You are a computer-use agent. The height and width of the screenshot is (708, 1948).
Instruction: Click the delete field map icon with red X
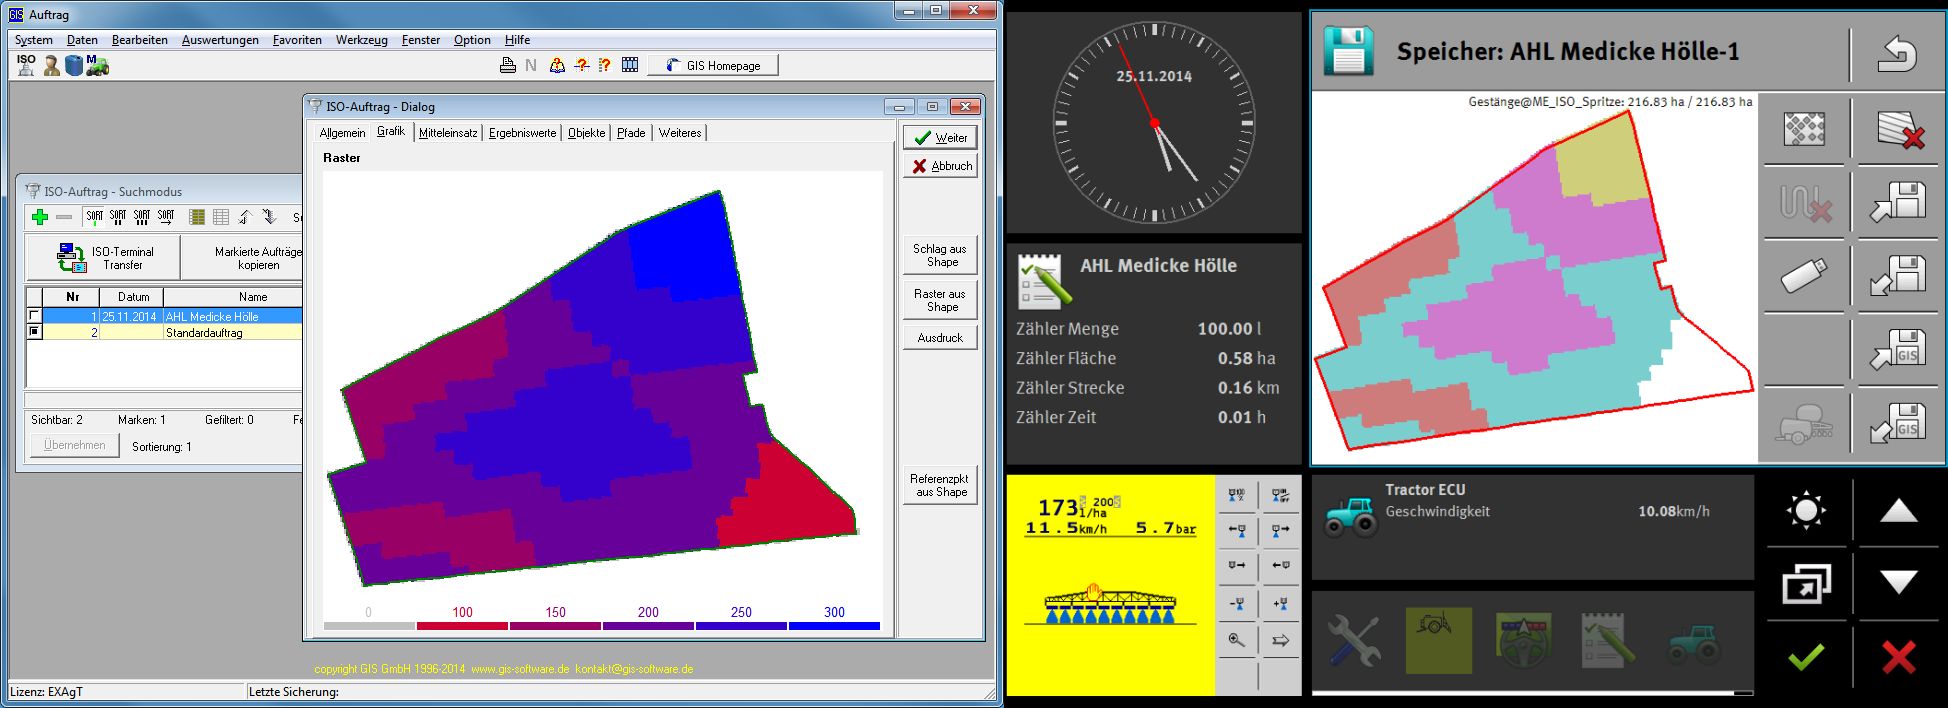[1898, 129]
